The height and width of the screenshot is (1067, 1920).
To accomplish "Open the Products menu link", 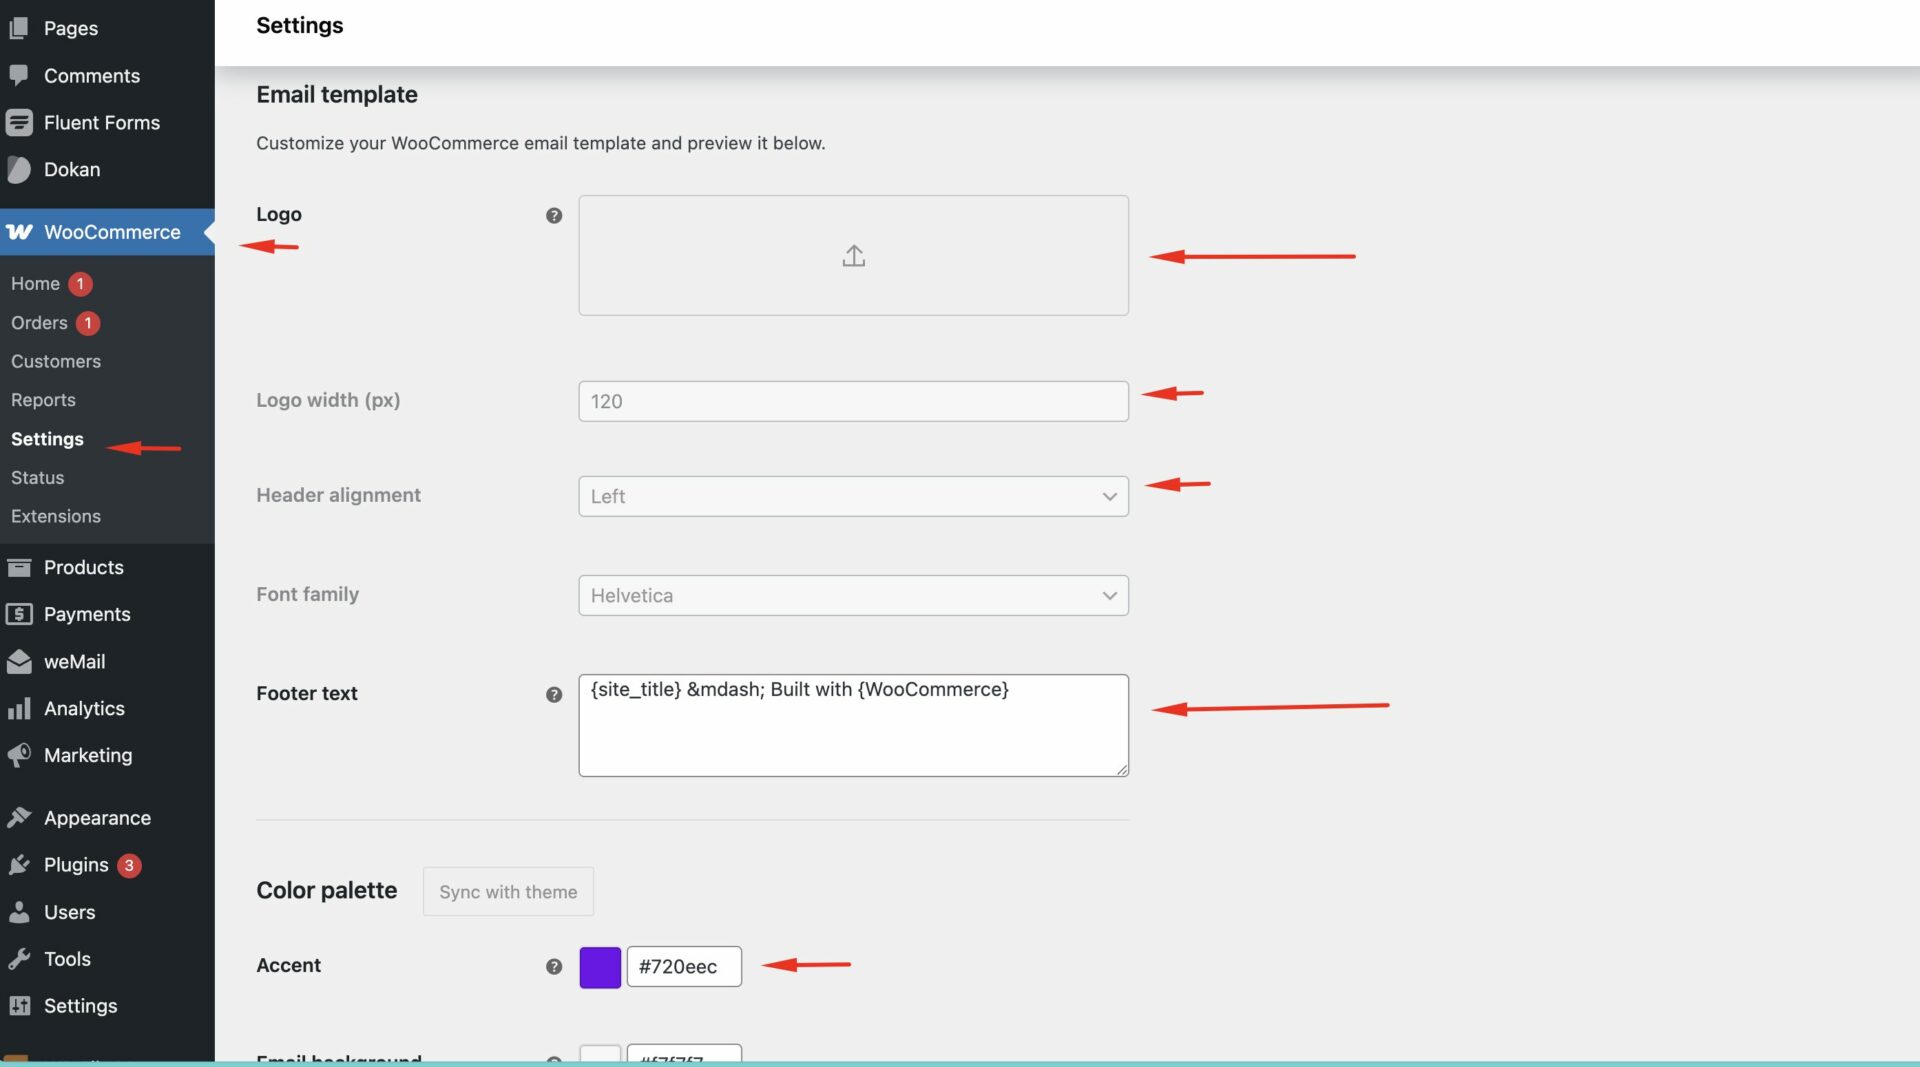I will pos(83,568).
